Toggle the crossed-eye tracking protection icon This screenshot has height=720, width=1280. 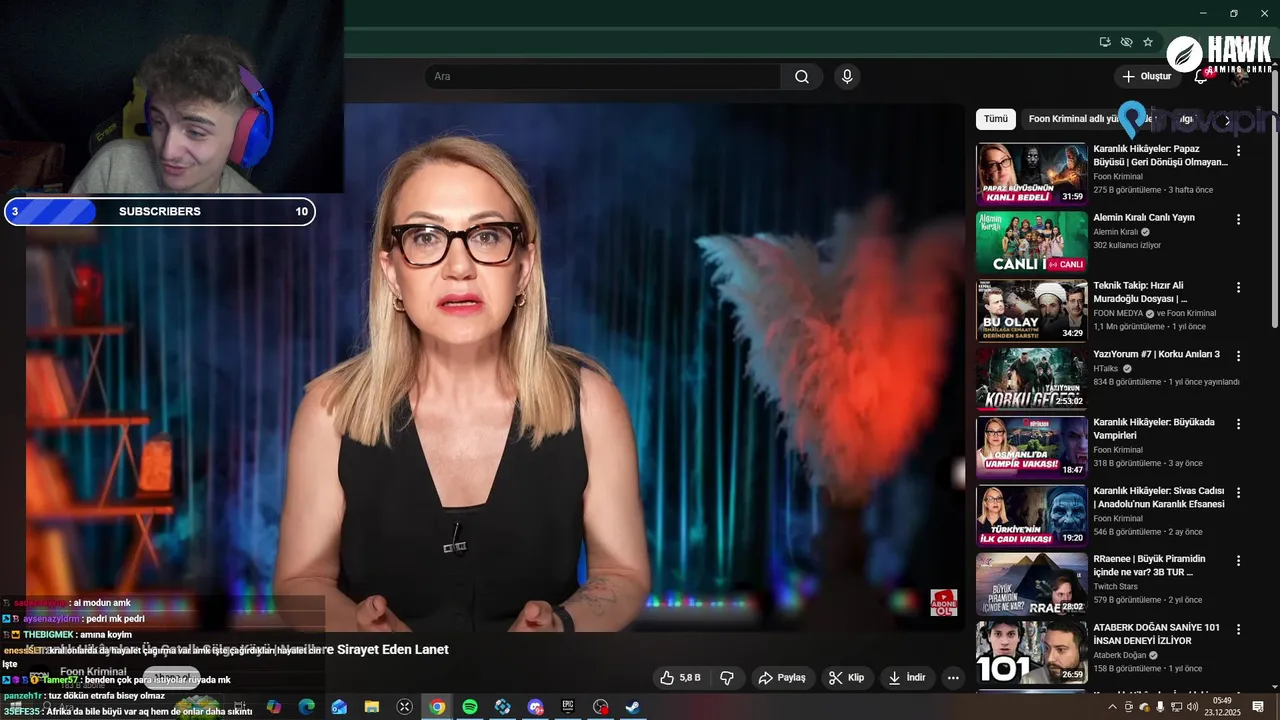click(x=1127, y=42)
